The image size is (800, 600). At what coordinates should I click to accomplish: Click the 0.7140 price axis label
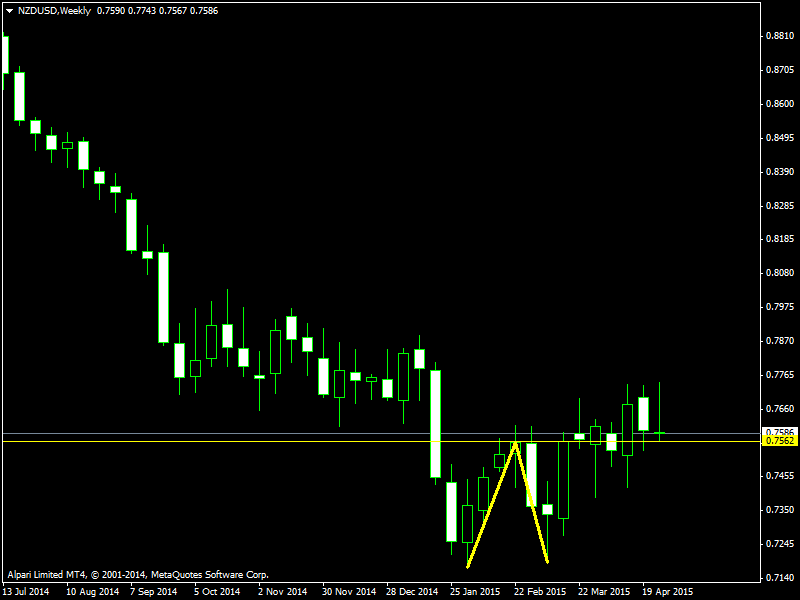(x=780, y=578)
